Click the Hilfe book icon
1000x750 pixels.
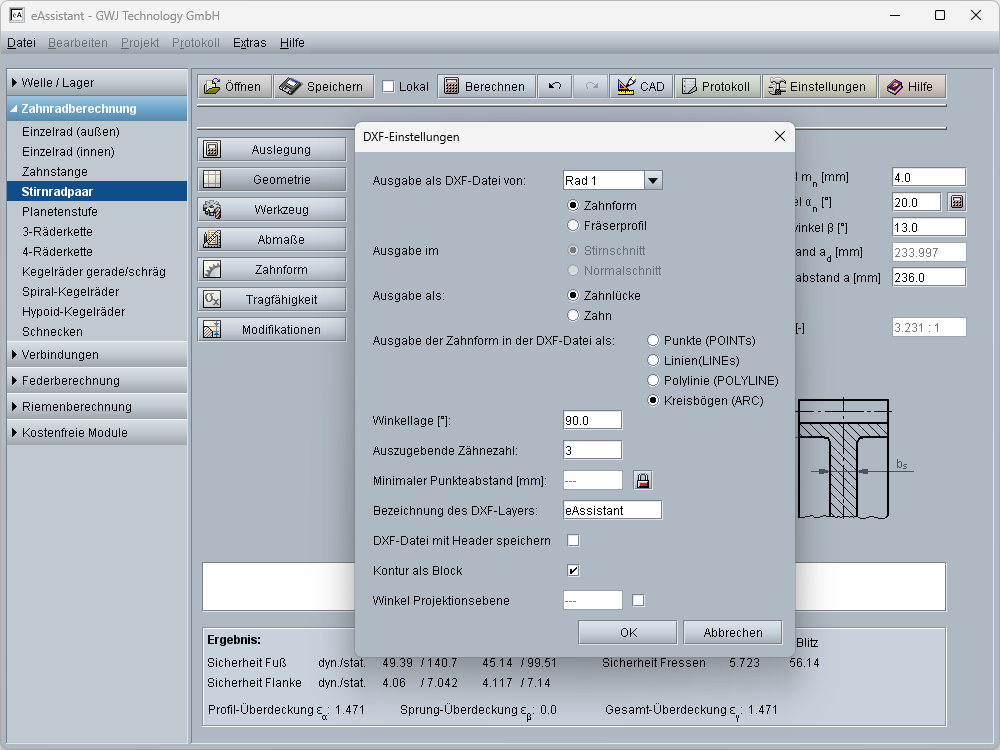(894, 87)
